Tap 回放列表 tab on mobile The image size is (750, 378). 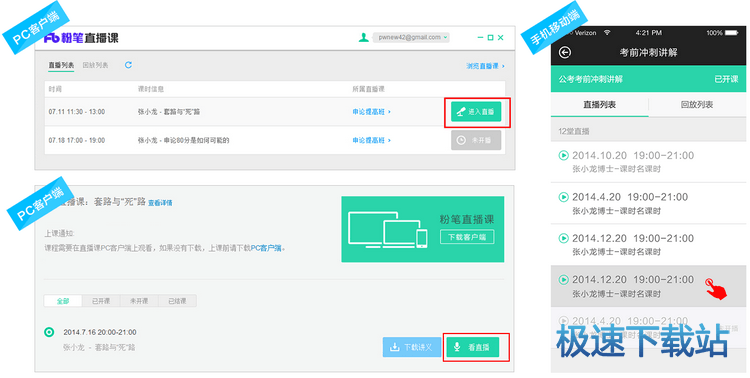697,105
